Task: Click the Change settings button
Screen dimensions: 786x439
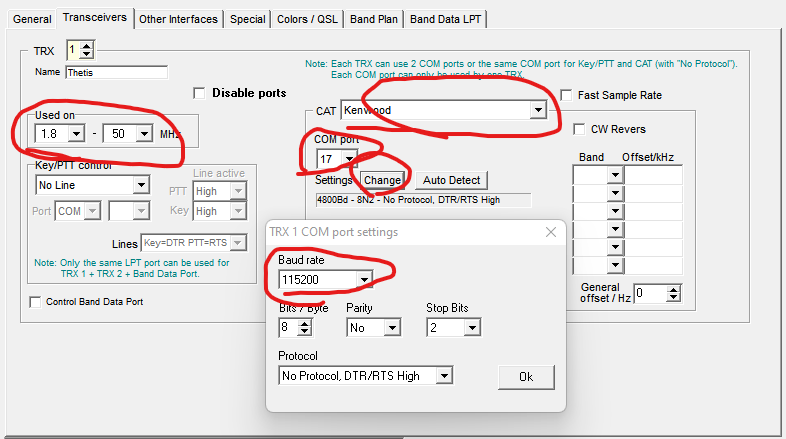Action: [x=382, y=180]
